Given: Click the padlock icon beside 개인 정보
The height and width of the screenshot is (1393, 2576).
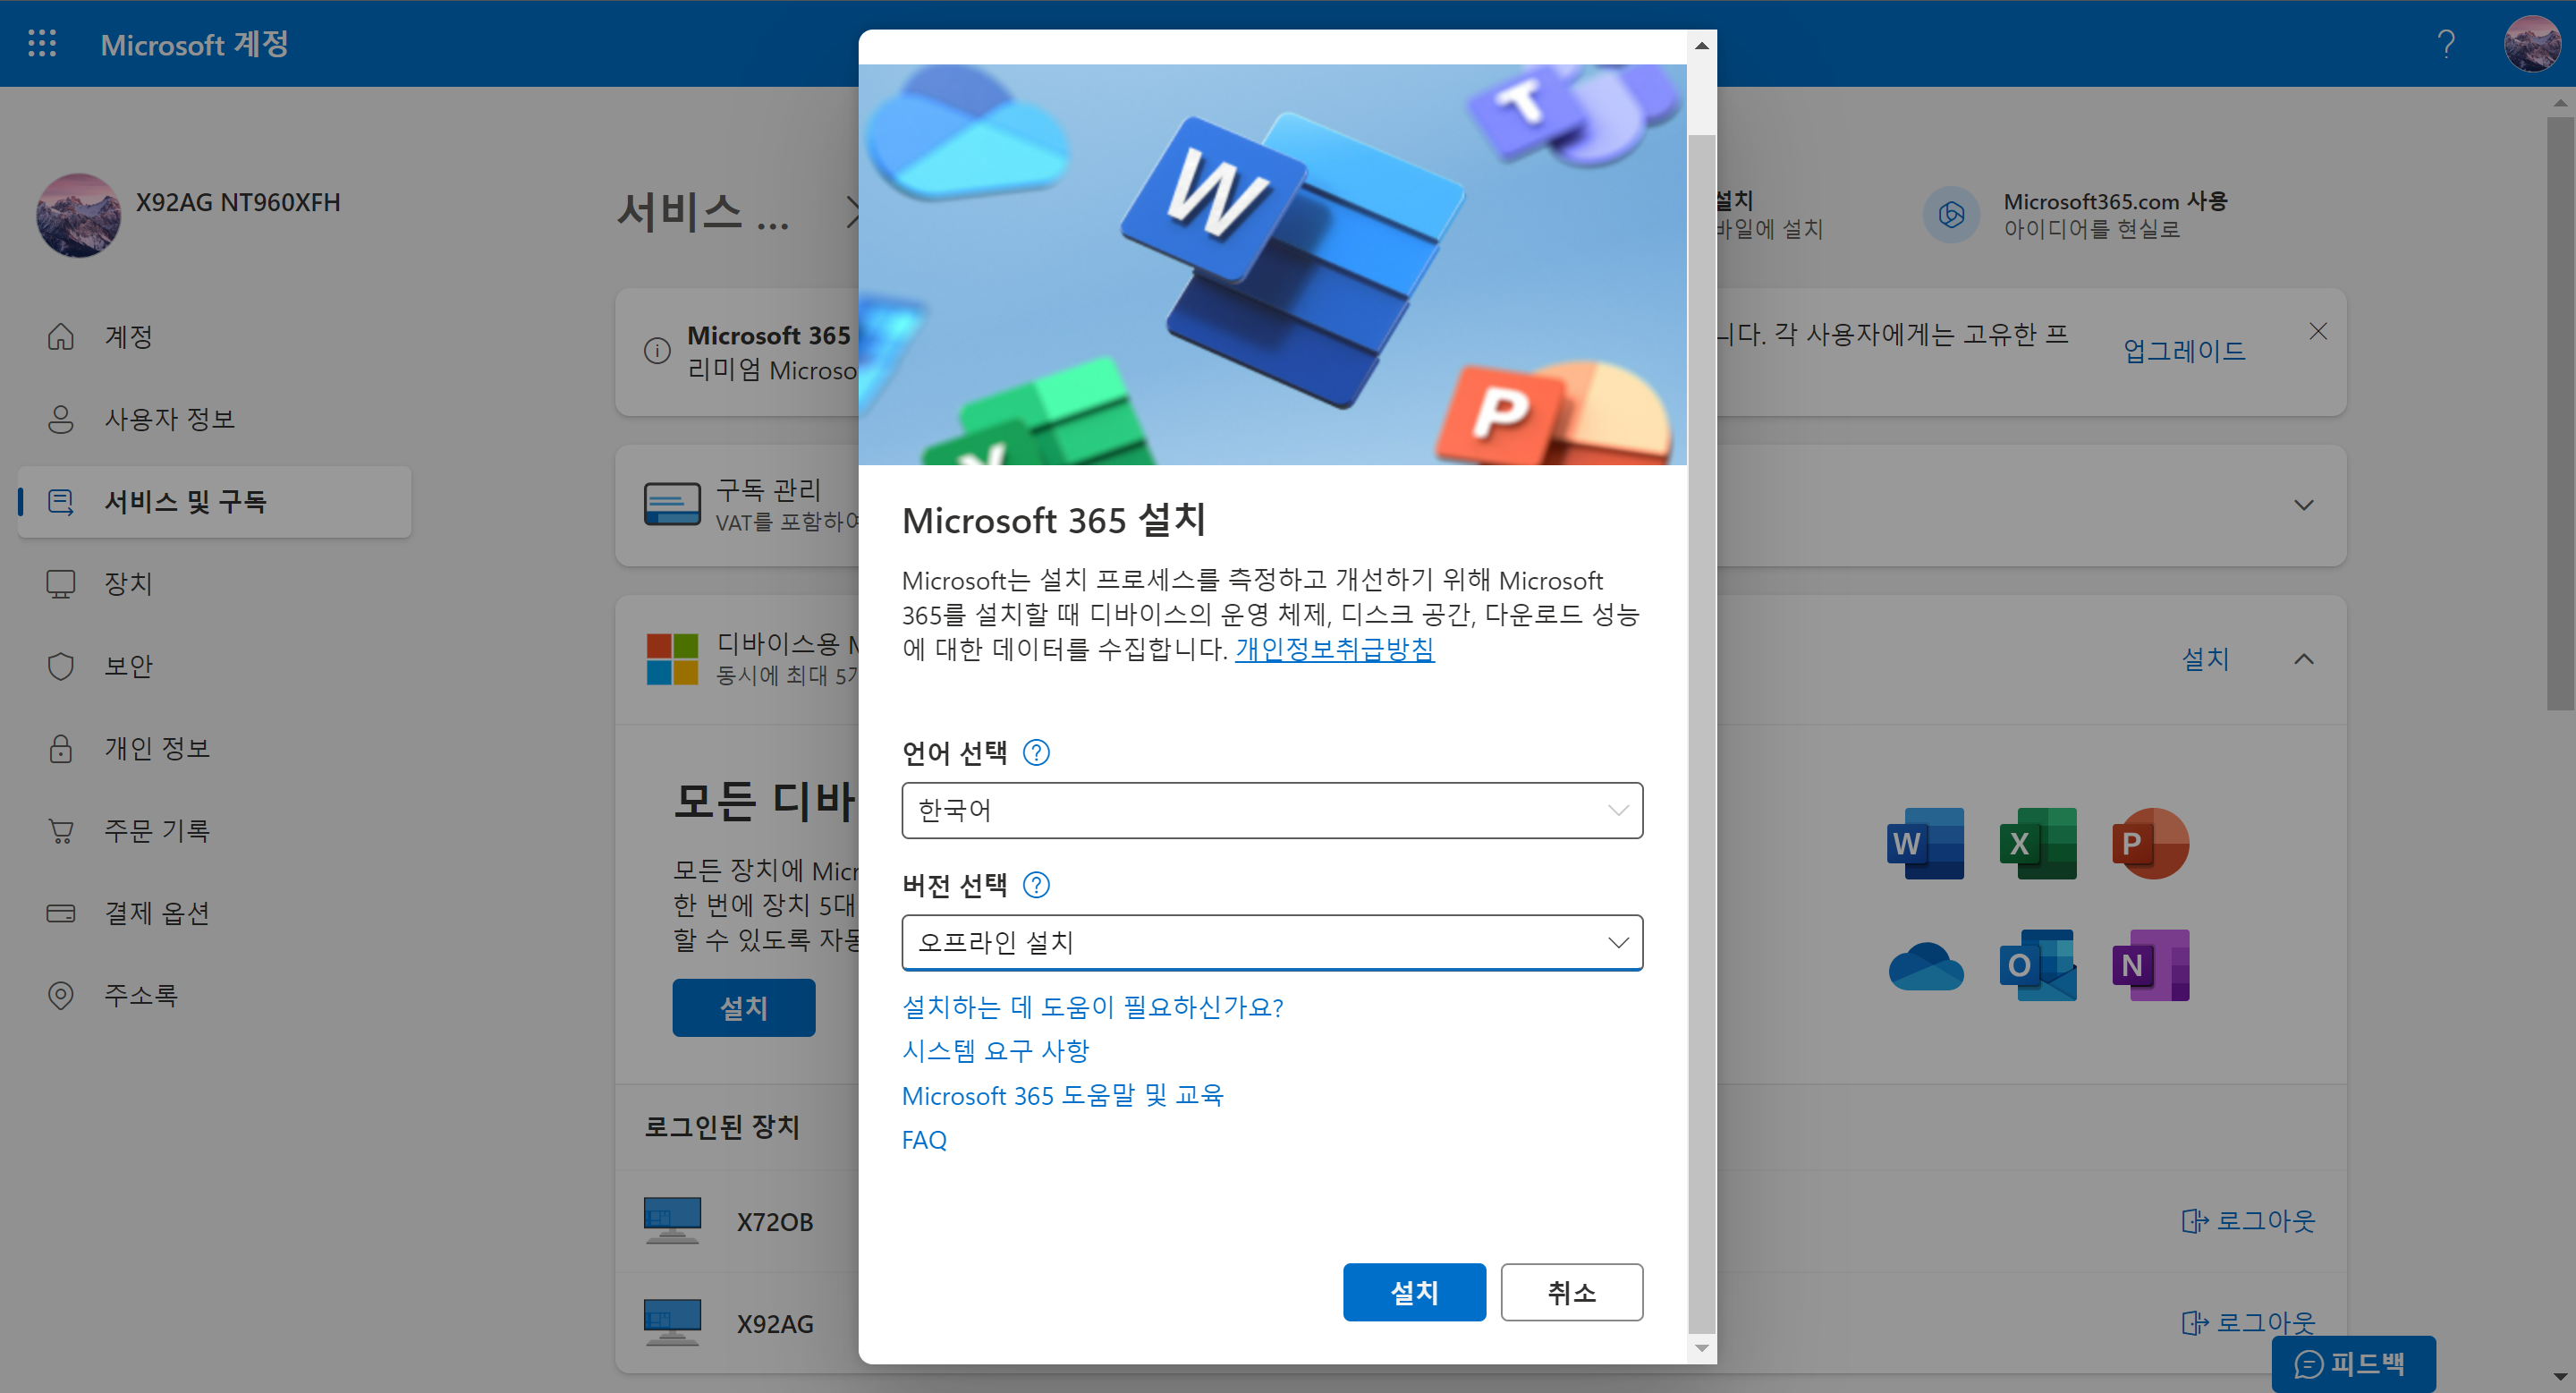Looking at the screenshot, I should point(61,748).
